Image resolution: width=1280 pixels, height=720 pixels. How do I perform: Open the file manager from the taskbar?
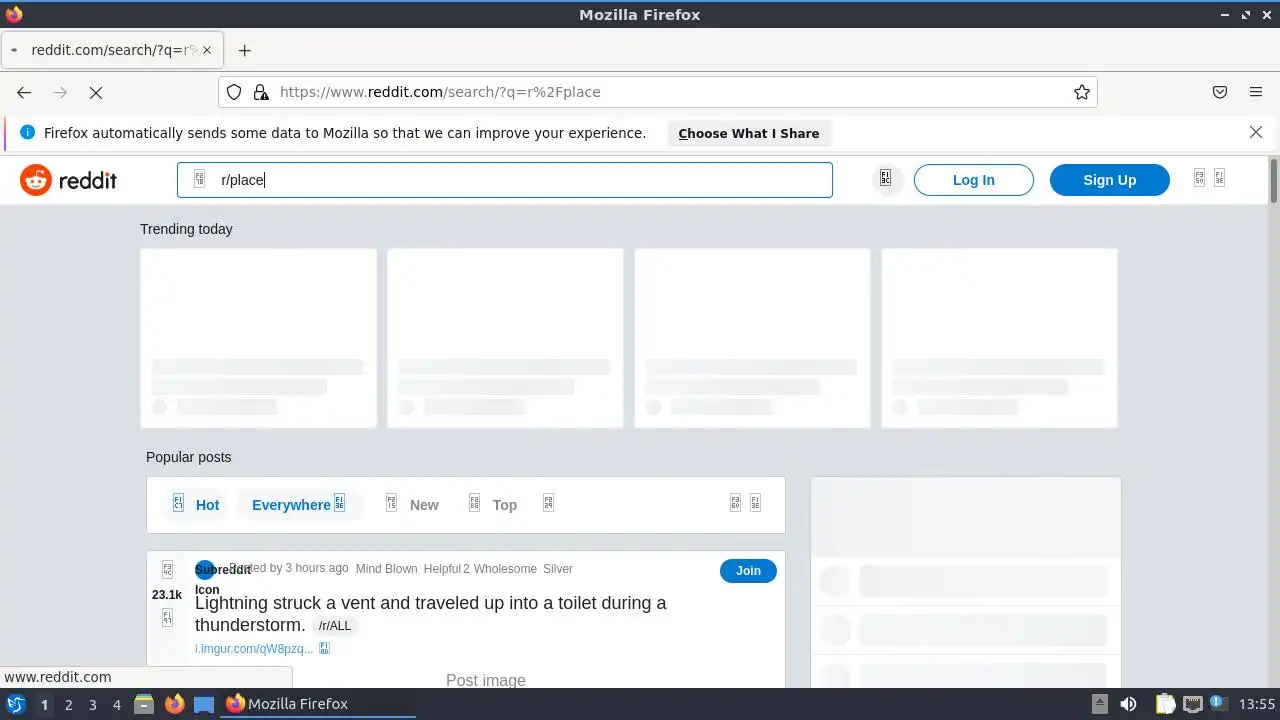tap(144, 704)
